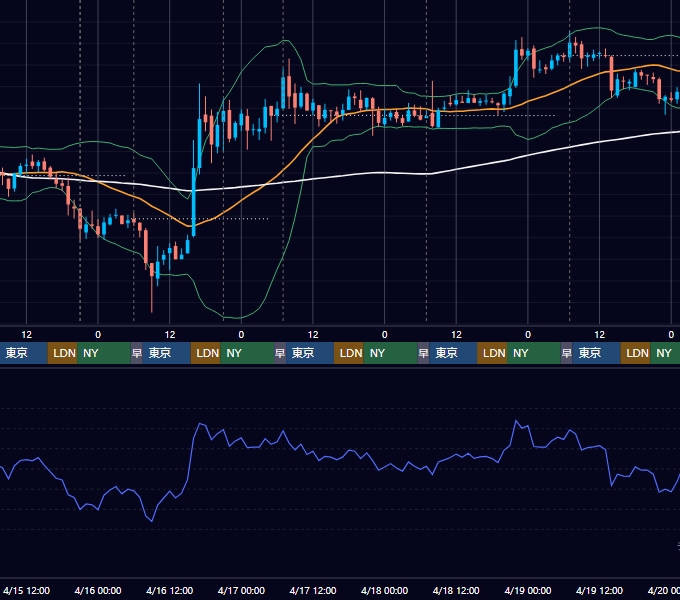
Task: Click 東京 session block above 4/18 12:00
Action: click(453, 353)
